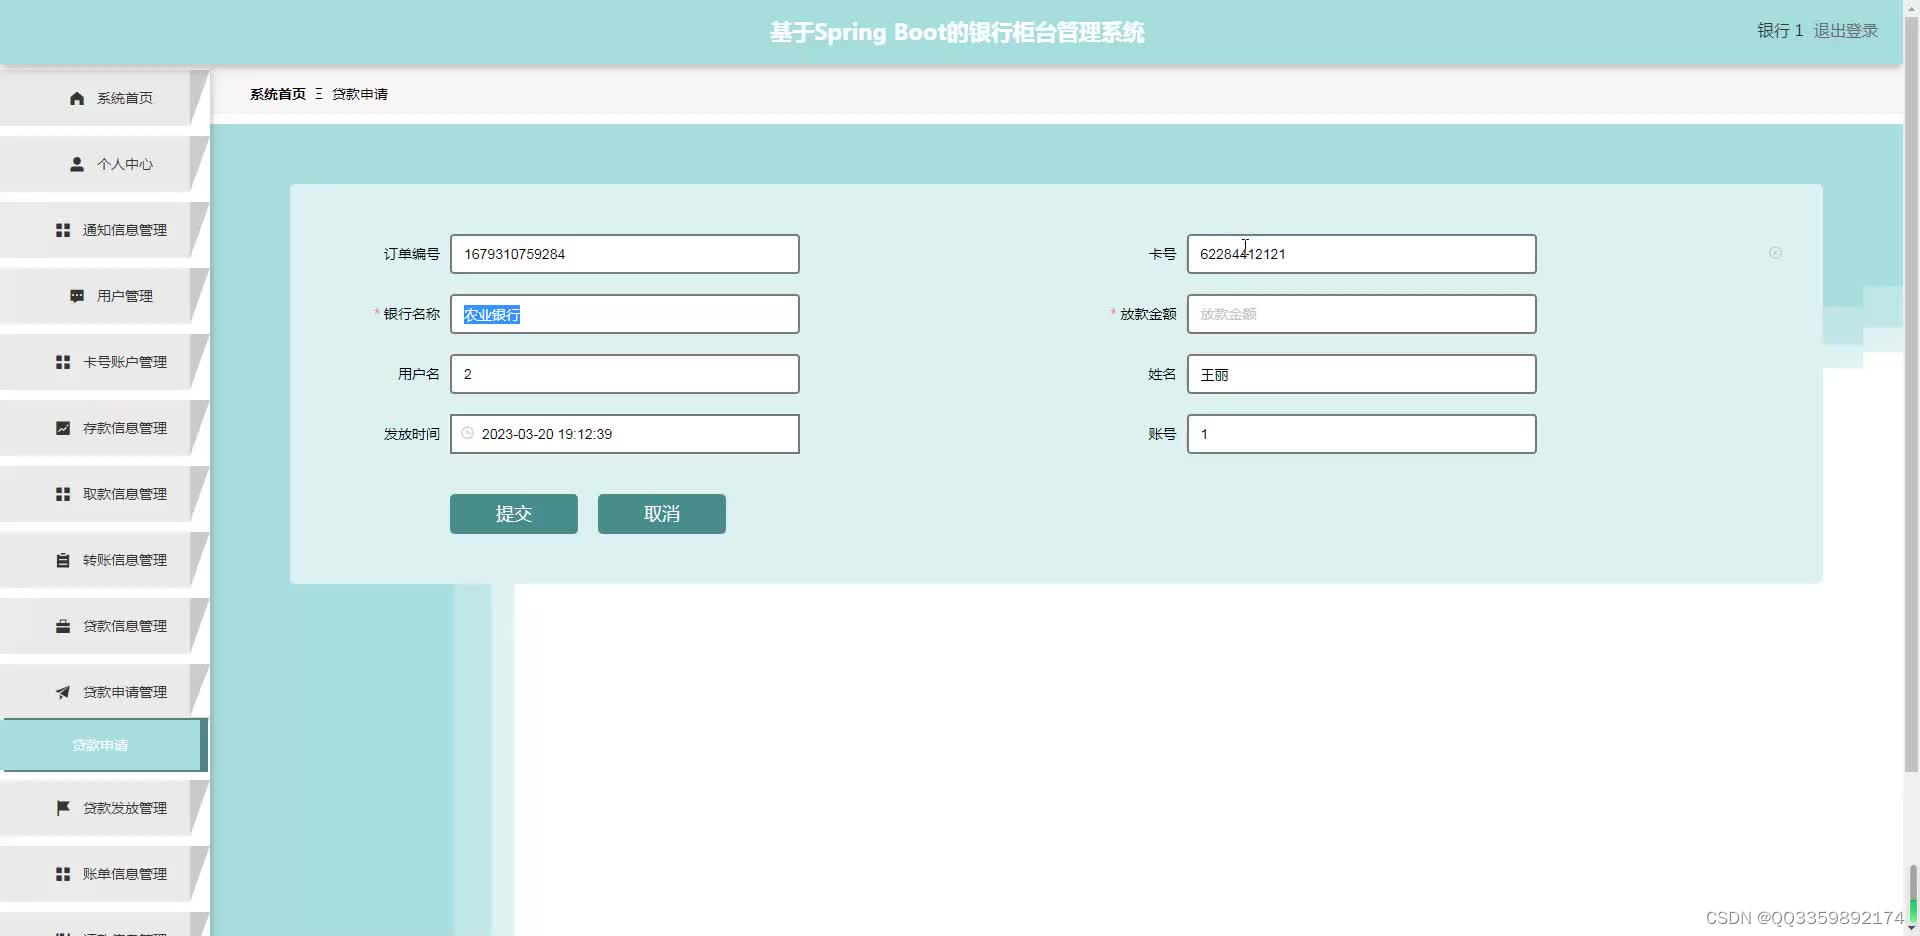This screenshot has width=1920, height=936.
Task: Click the grid icon beside 取款信息管理
Action: point(63,494)
